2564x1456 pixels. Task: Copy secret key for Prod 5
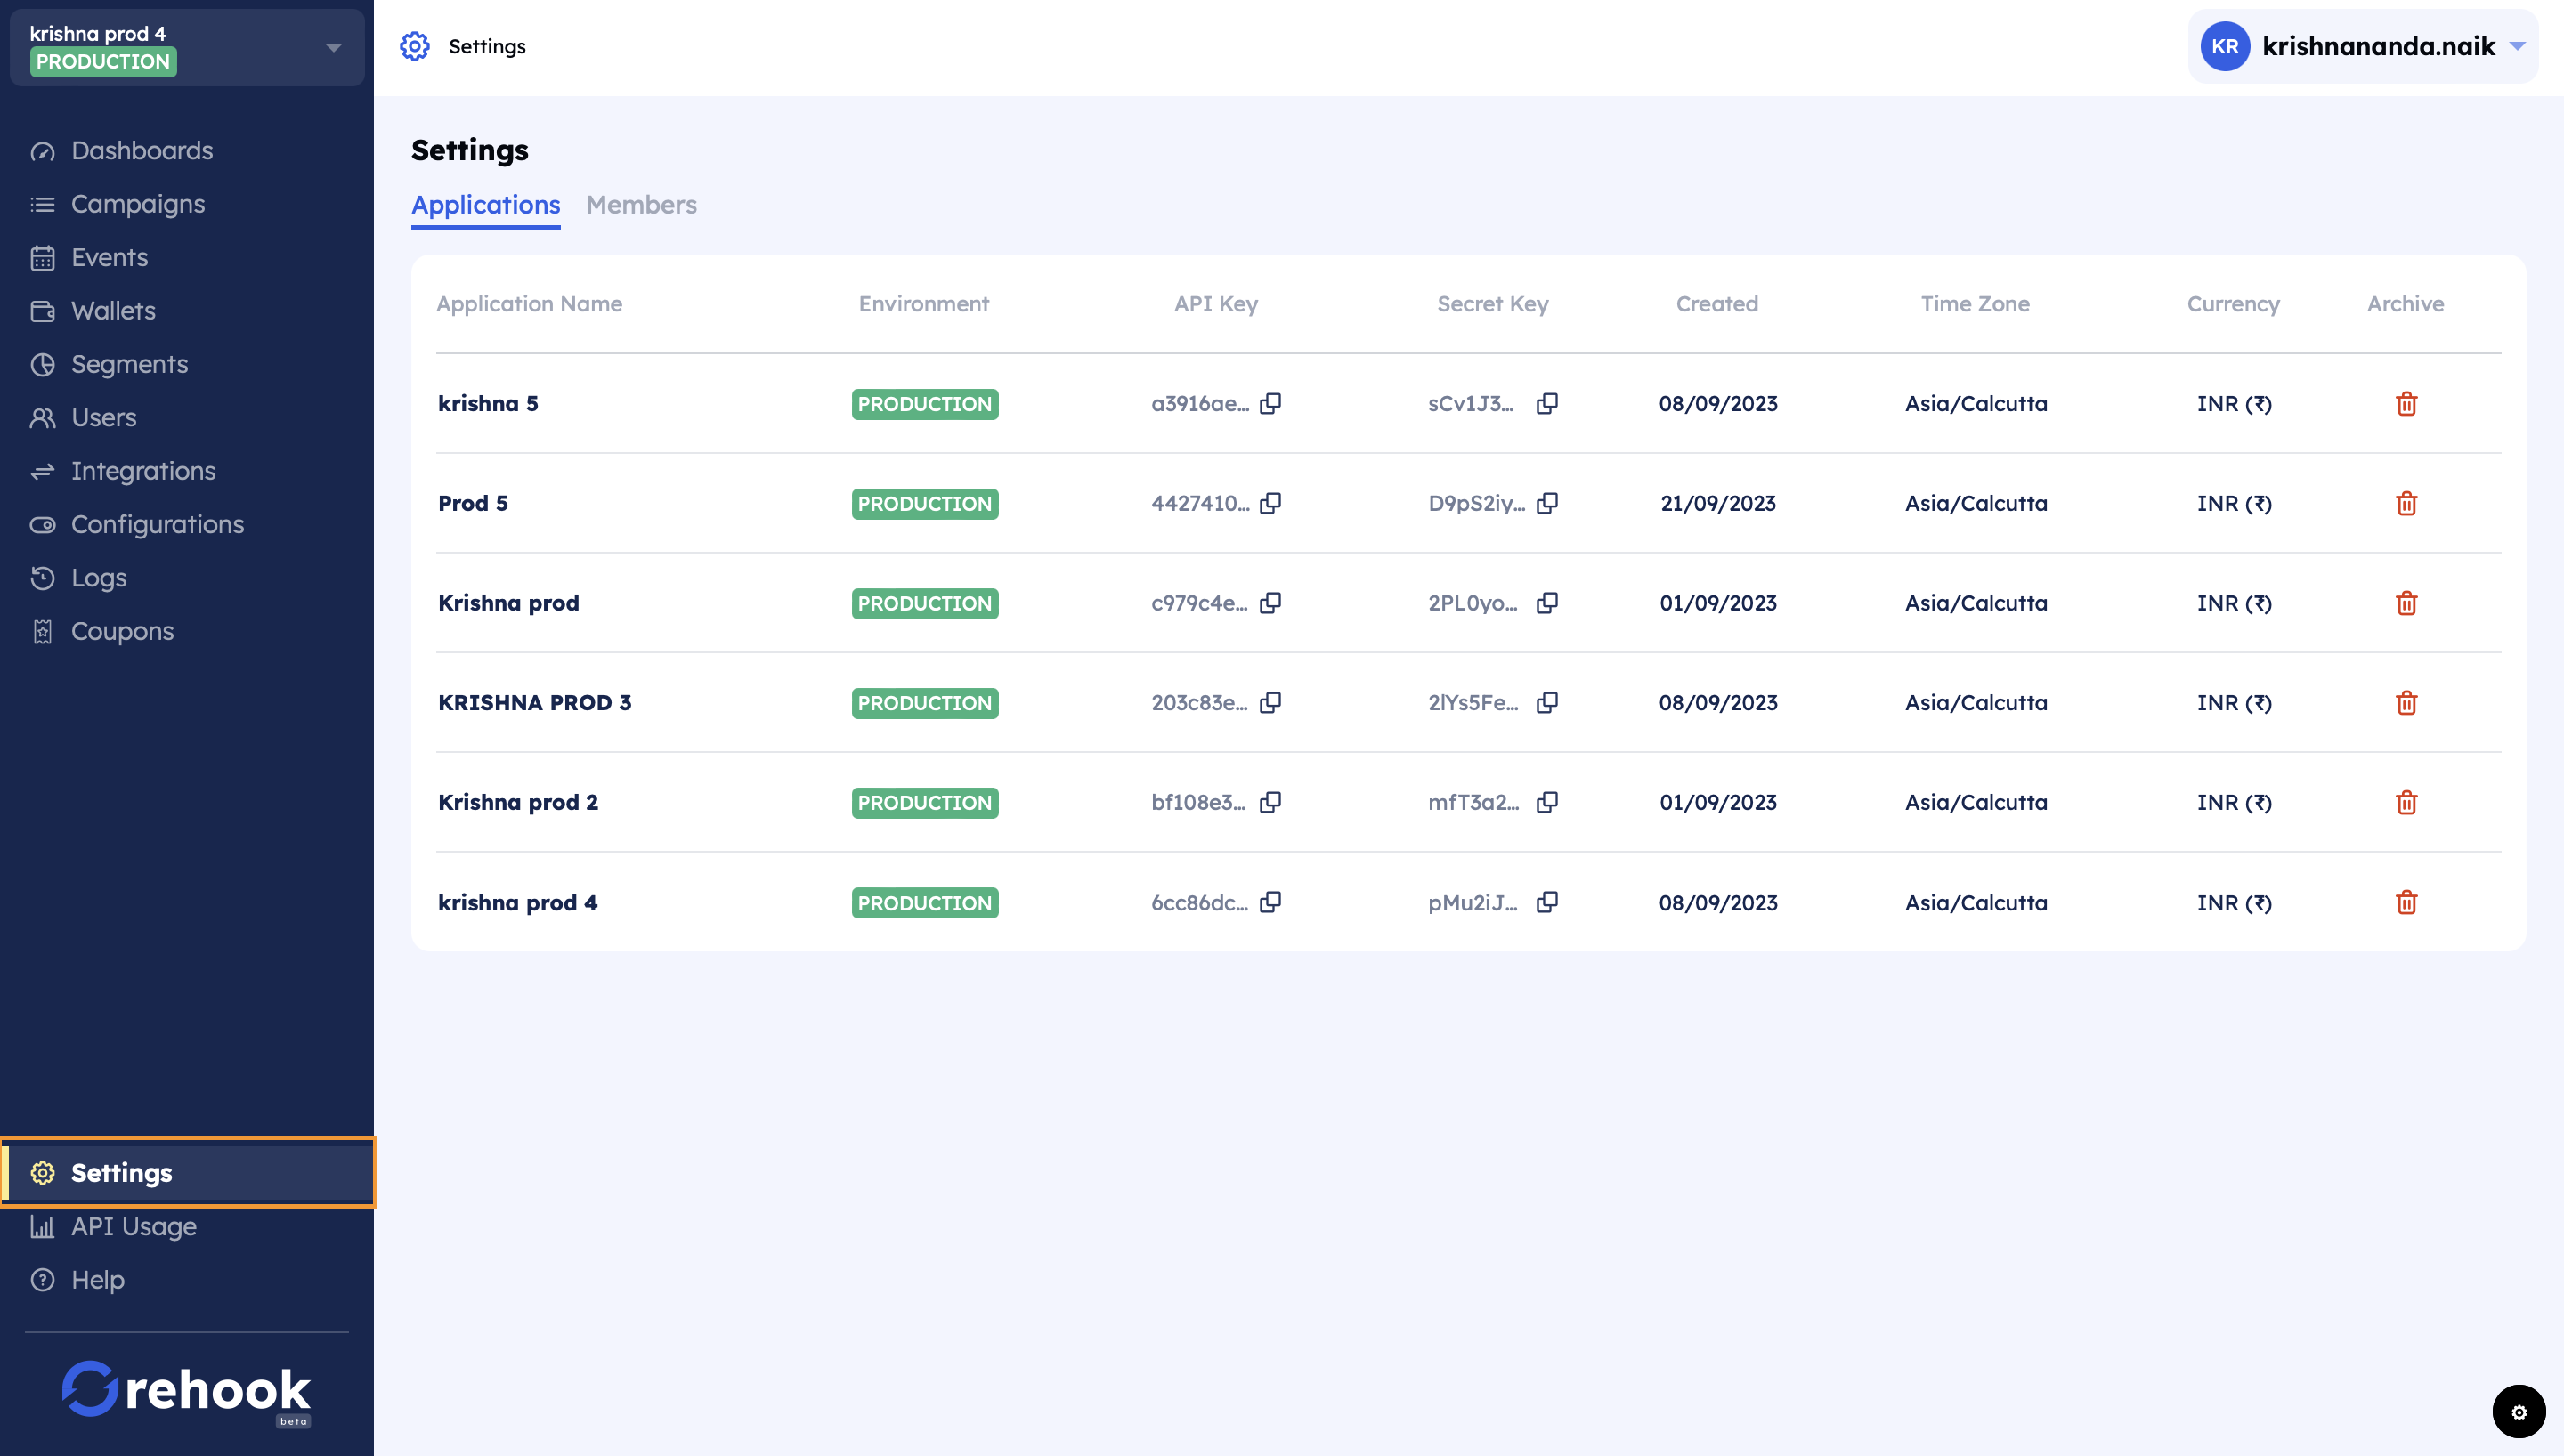[x=1547, y=503]
